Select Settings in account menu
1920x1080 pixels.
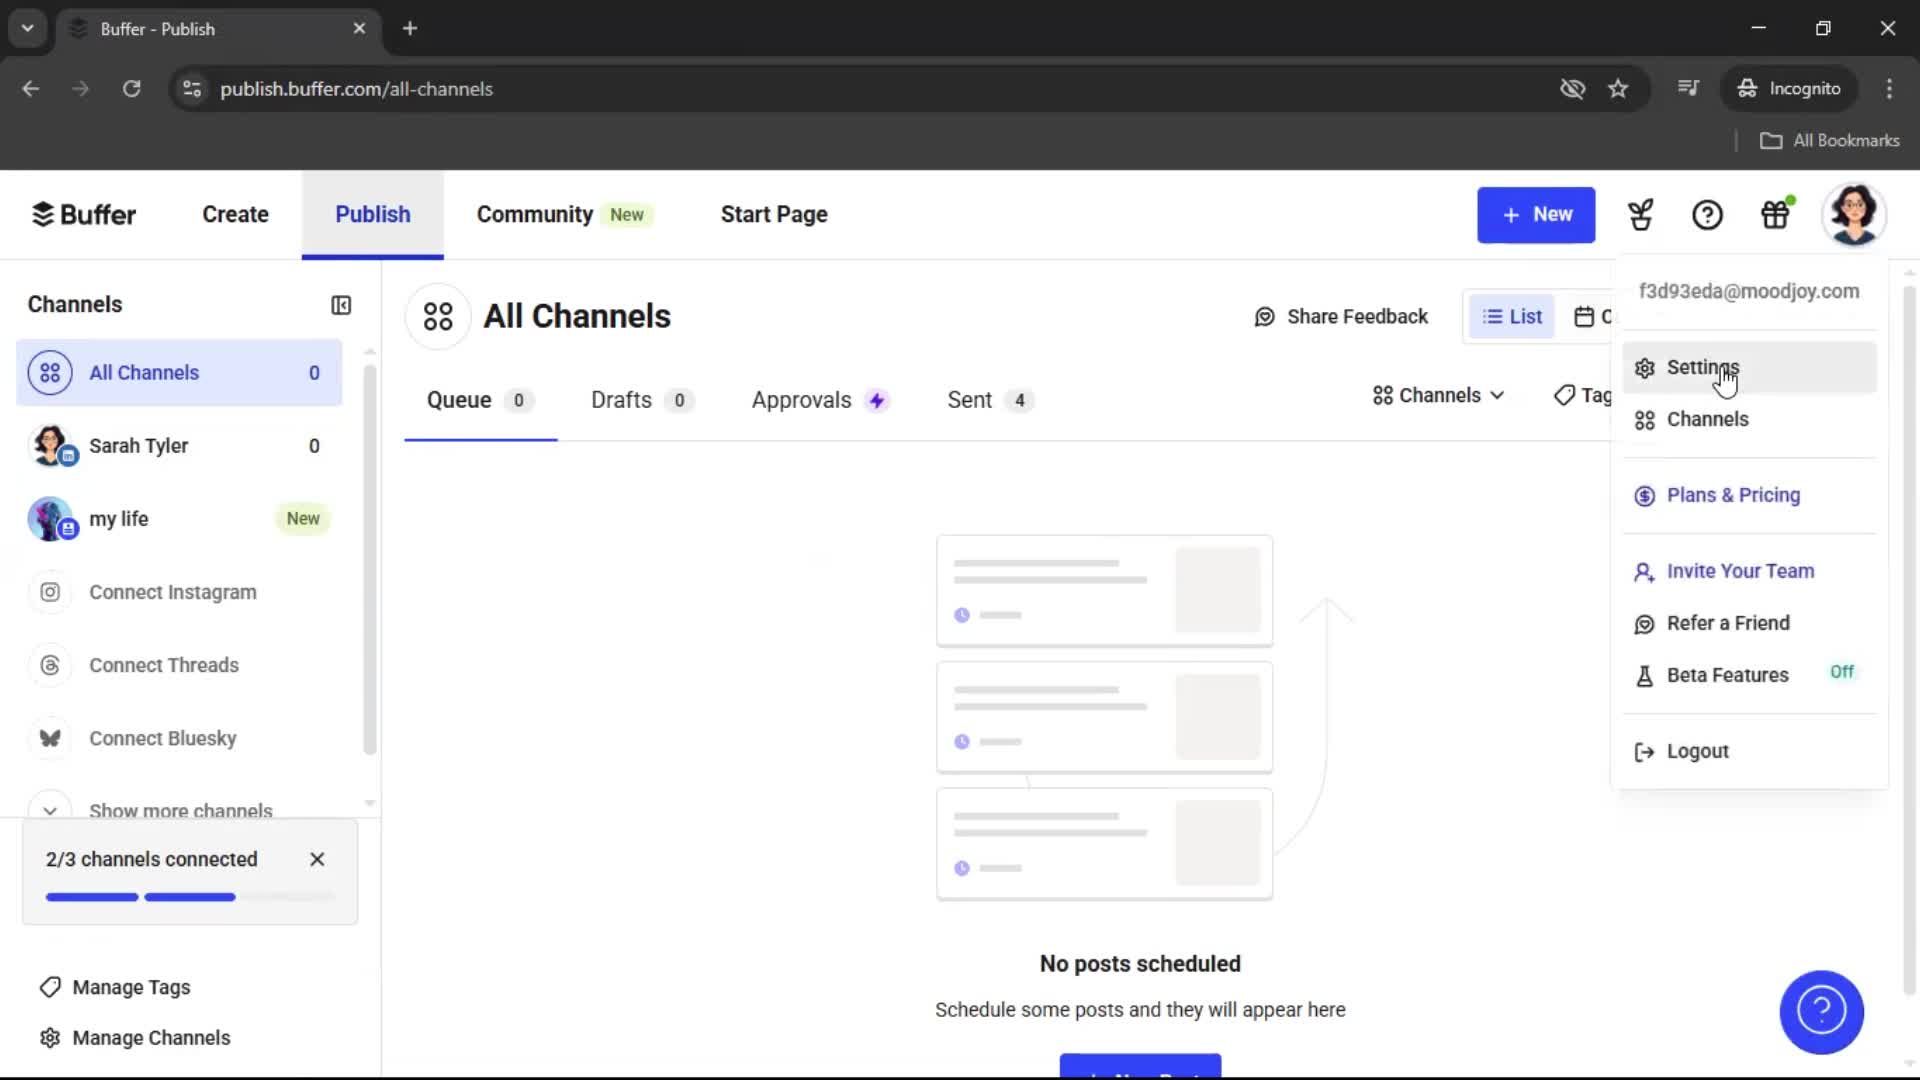(1702, 367)
